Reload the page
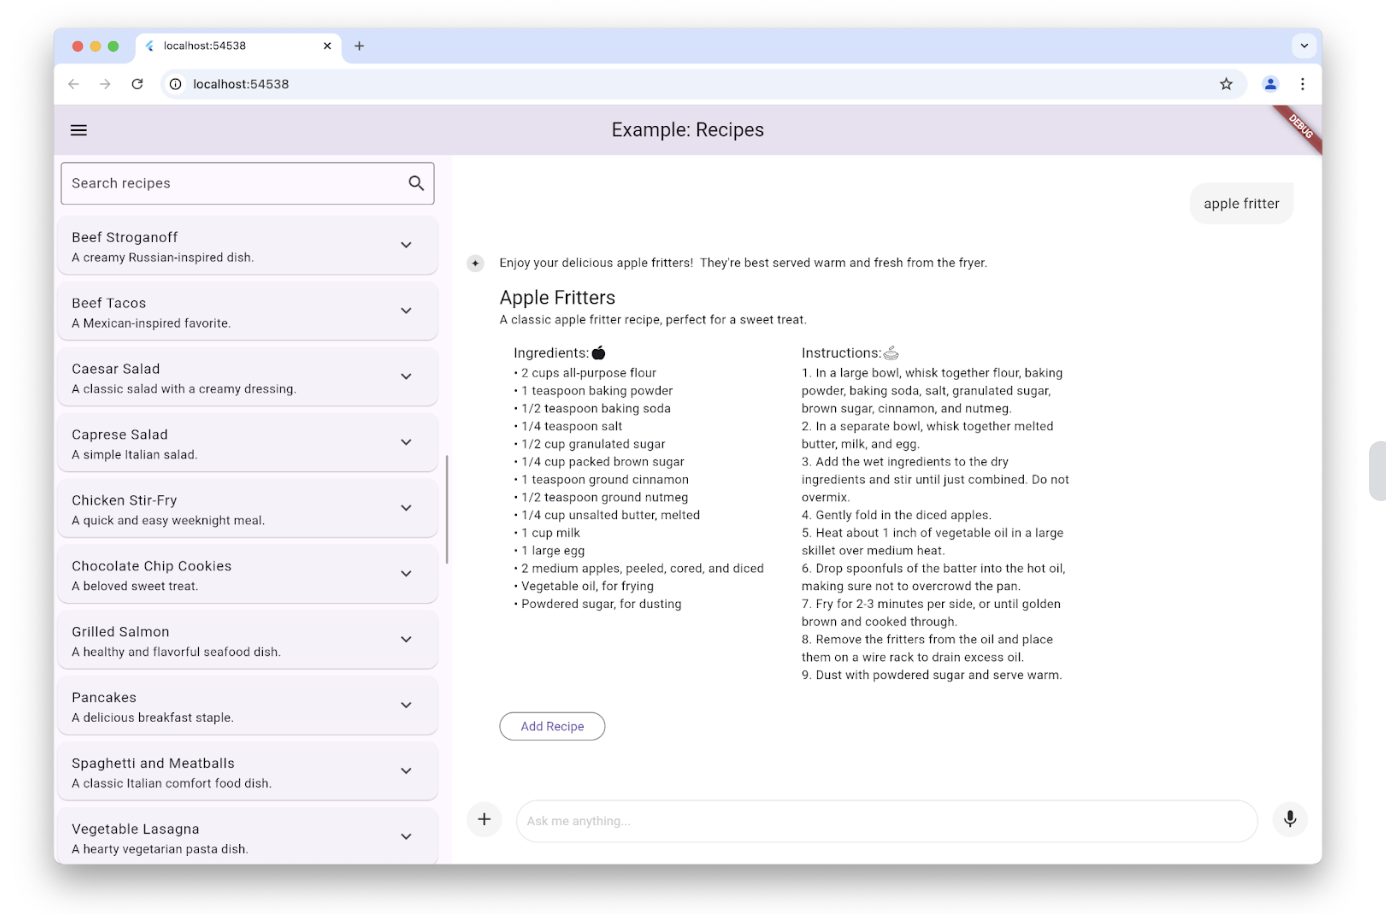 tap(137, 84)
